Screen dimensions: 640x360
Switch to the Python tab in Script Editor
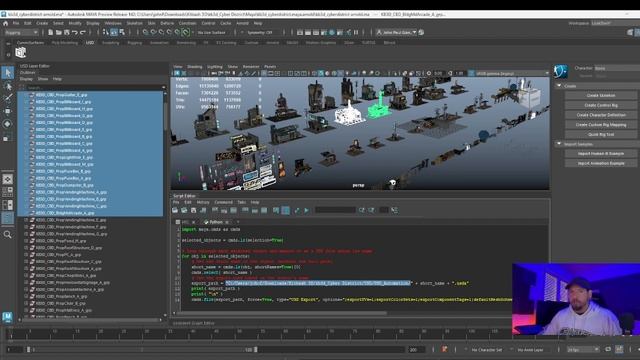(216, 222)
